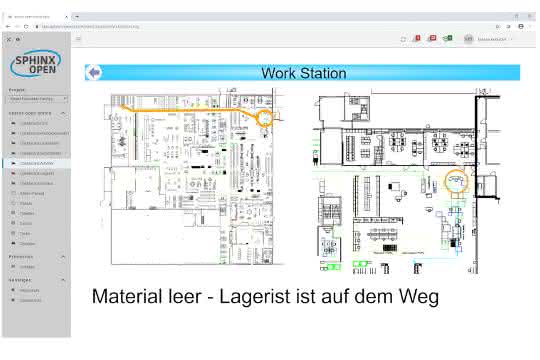Open the green badge status icon
The image size is (540, 360).
click(447, 38)
